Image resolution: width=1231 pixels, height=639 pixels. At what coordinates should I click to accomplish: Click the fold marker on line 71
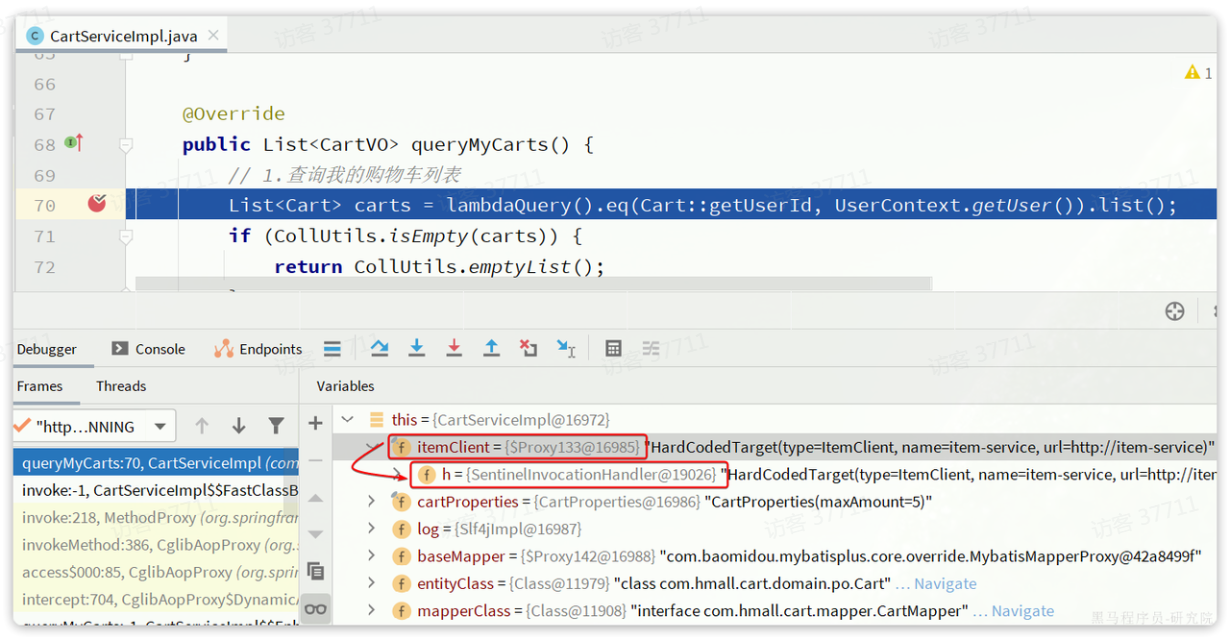pyautogui.click(x=125, y=237)
